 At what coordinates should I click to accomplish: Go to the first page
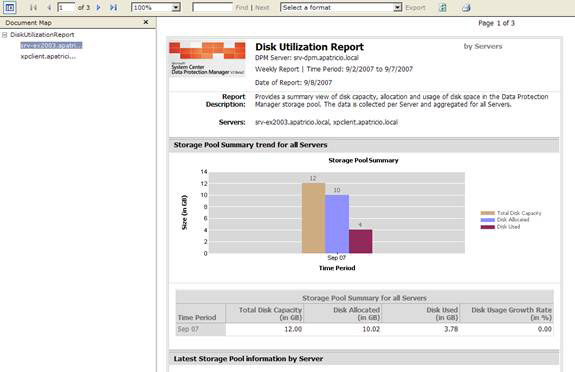33,7
